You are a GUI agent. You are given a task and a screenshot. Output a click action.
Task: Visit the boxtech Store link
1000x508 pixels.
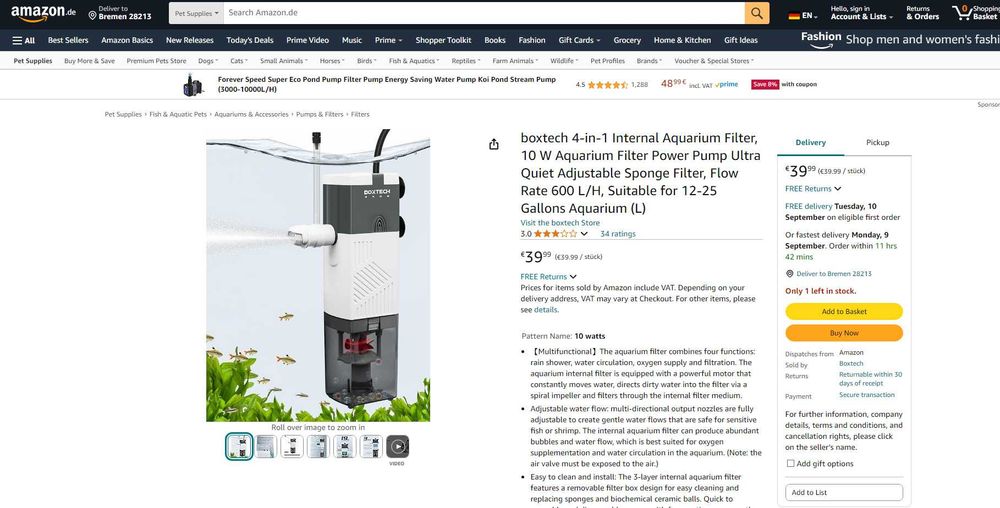[x=560, y=223]
